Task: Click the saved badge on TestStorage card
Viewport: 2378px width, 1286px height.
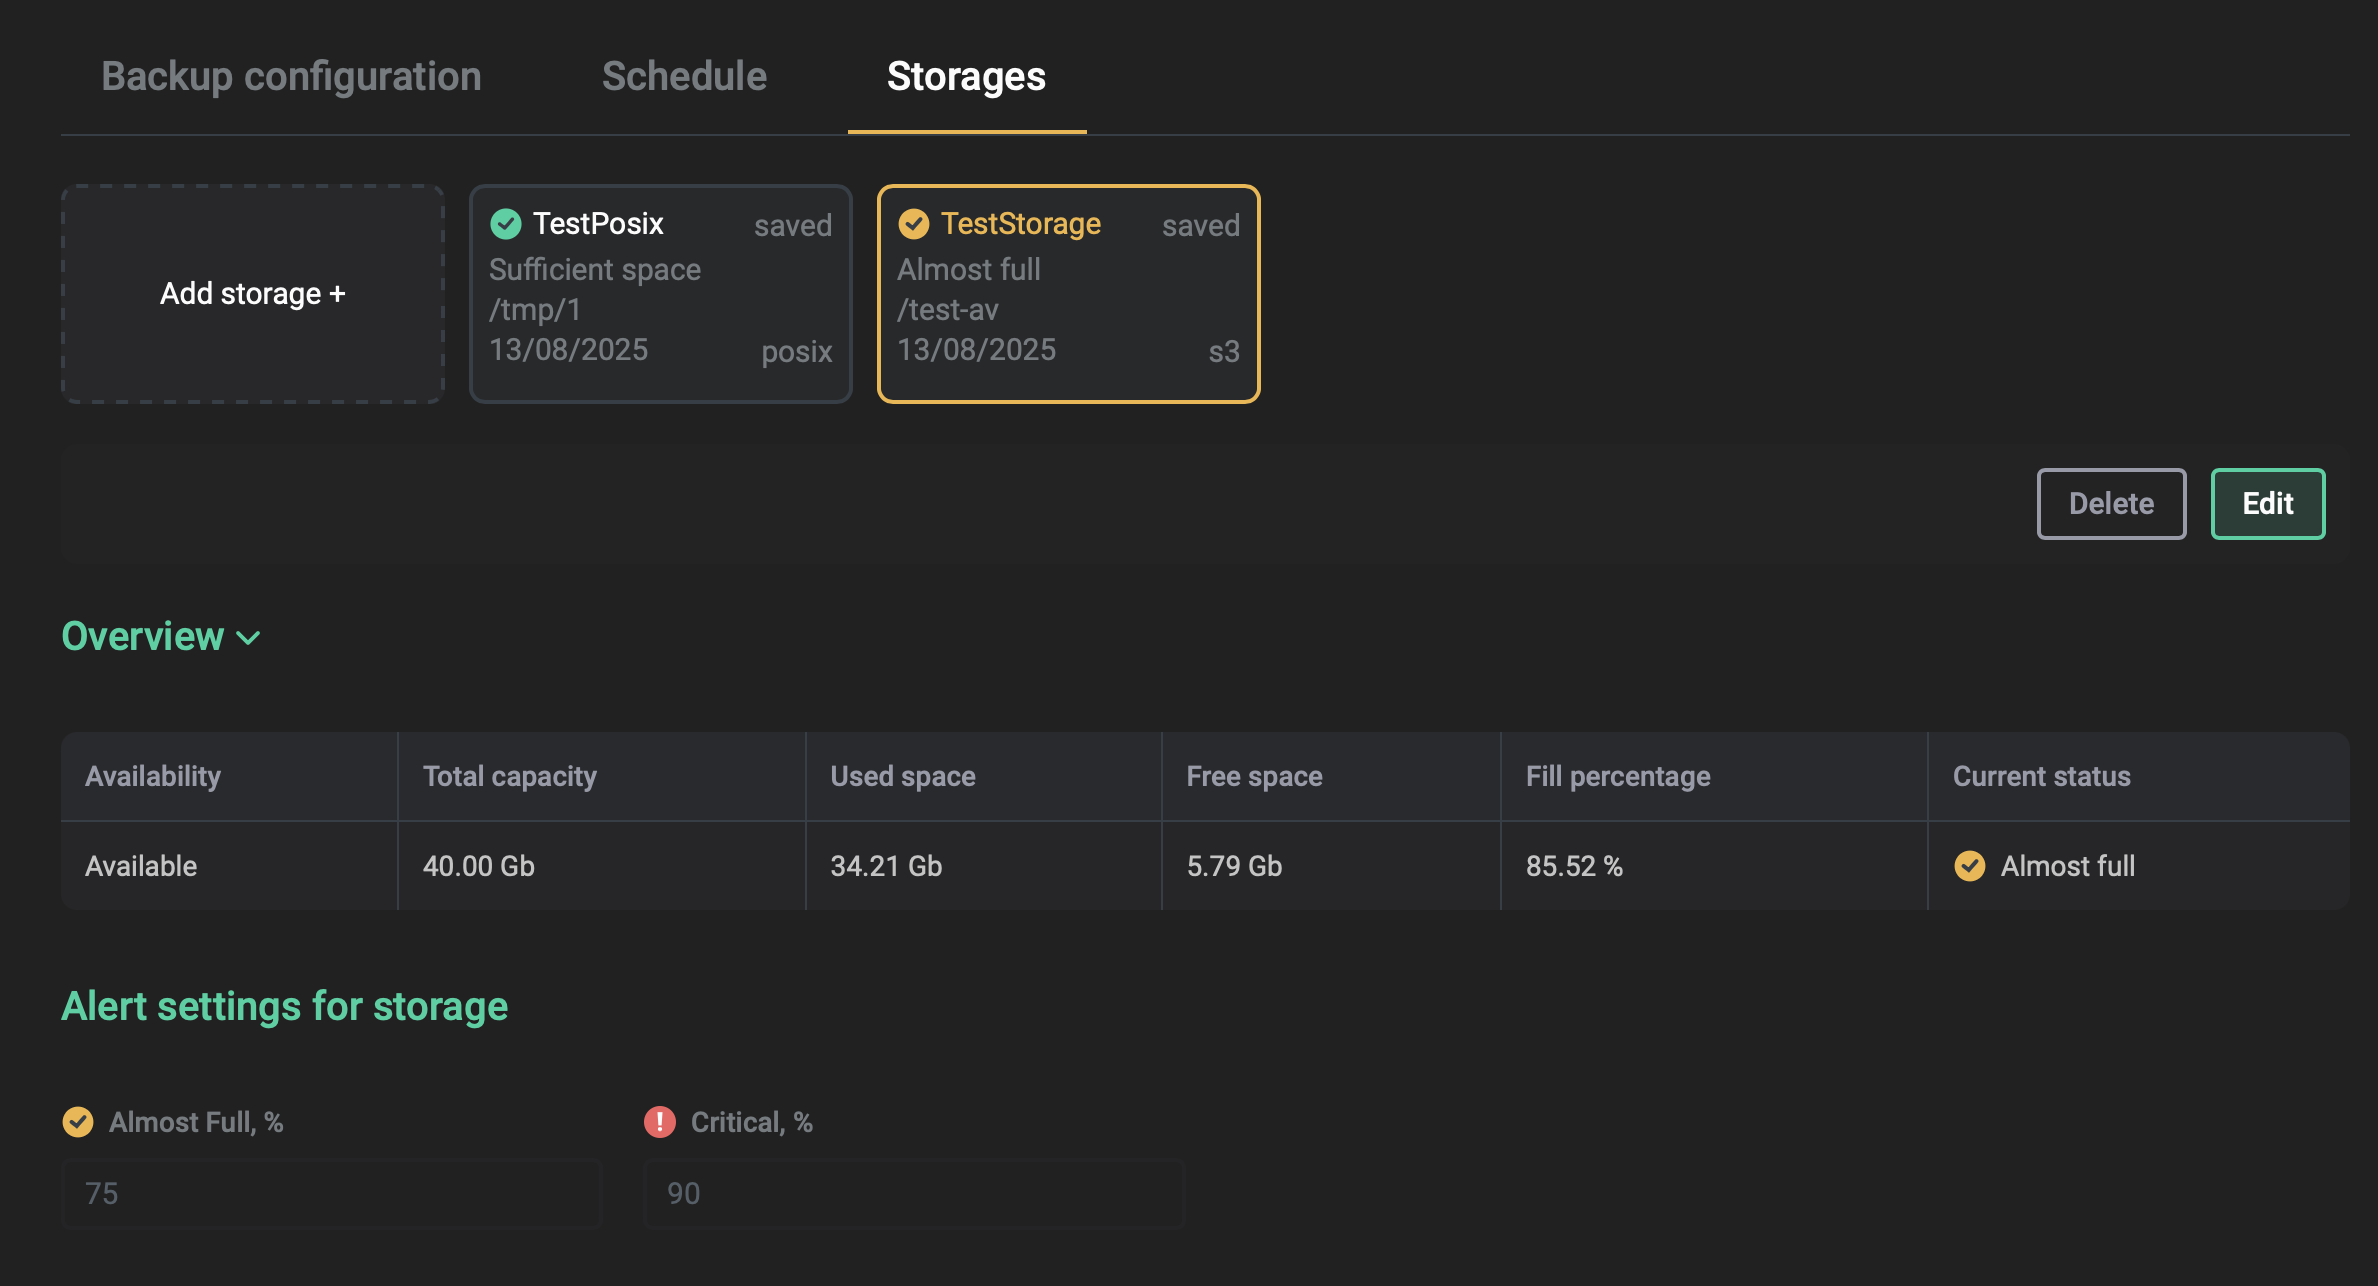Action: coord(1200,225)
